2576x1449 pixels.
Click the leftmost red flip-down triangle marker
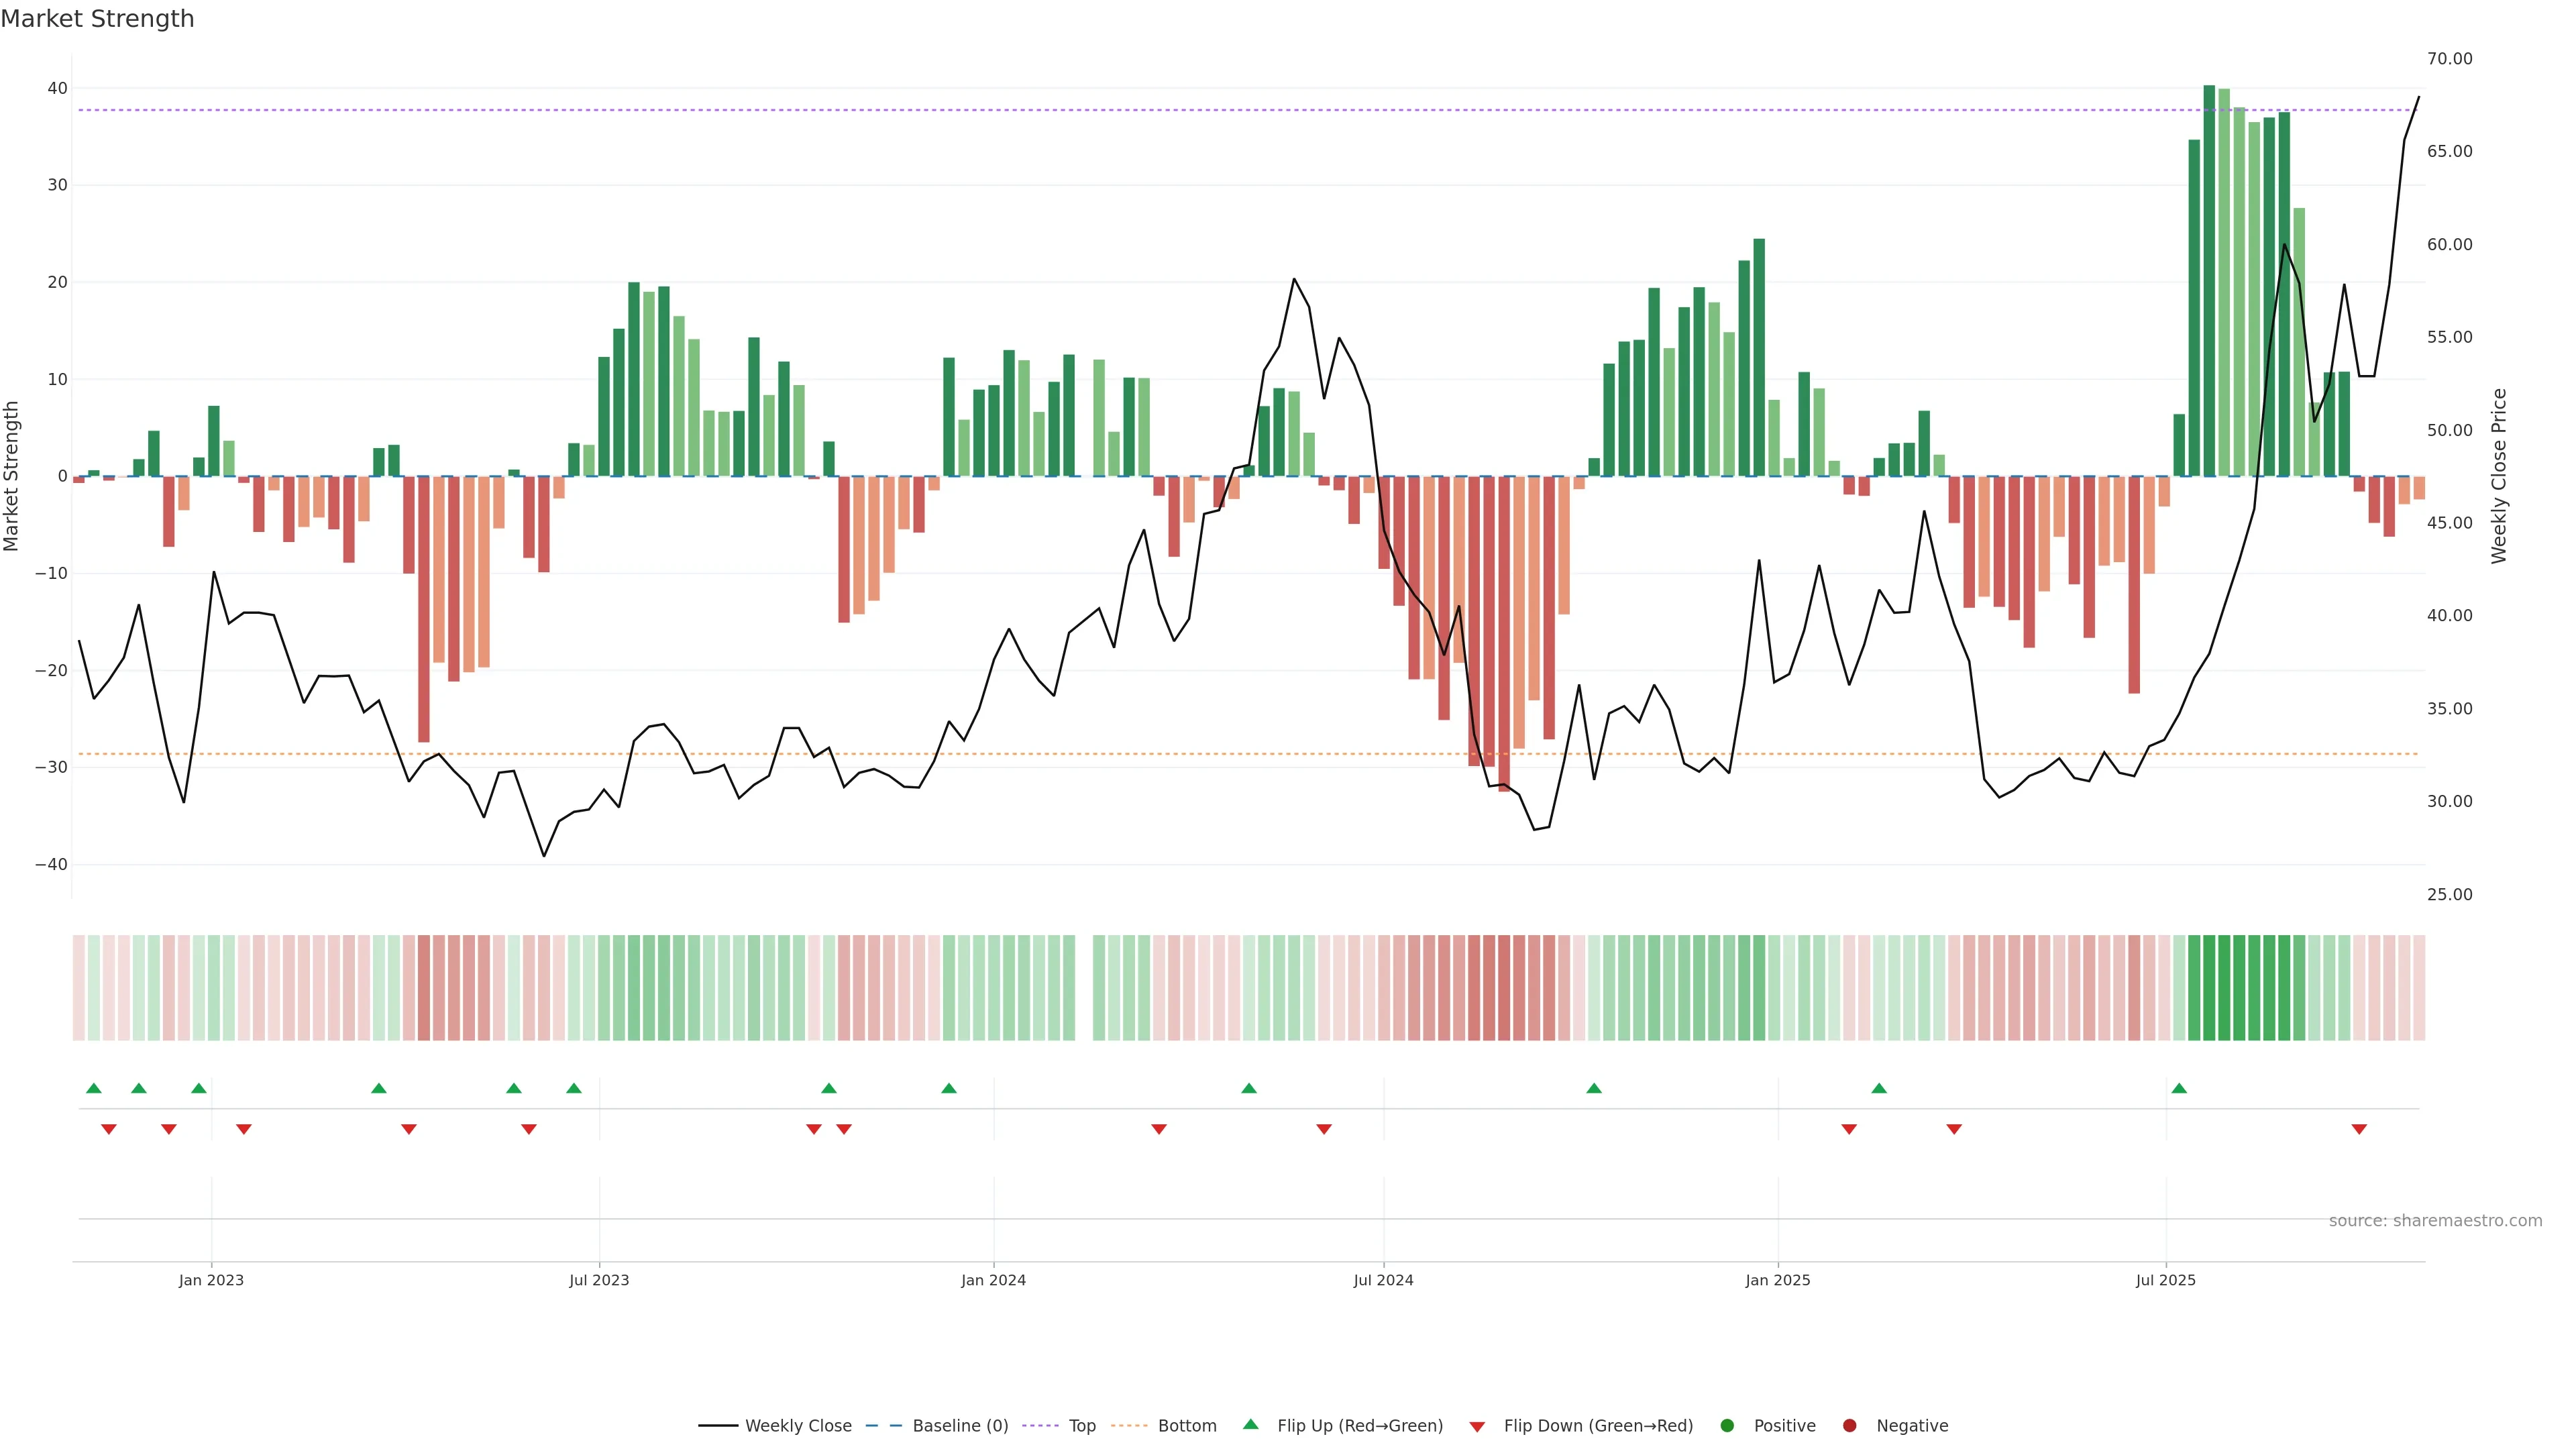(109, 1129)
